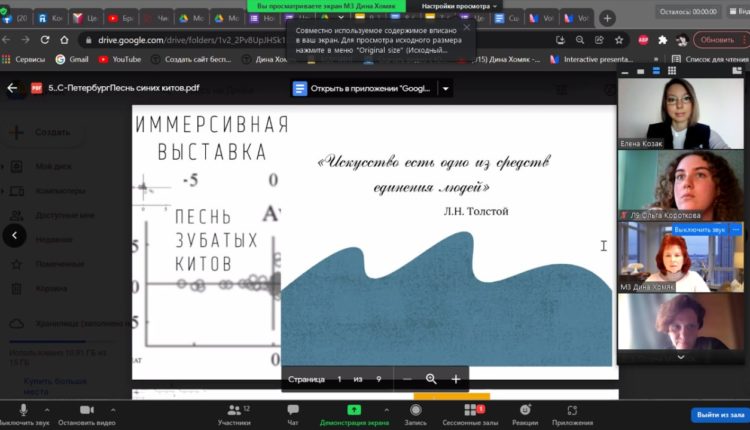750x430 pixels.
Task: Click the Leave Room button
Action: (720, 415)
